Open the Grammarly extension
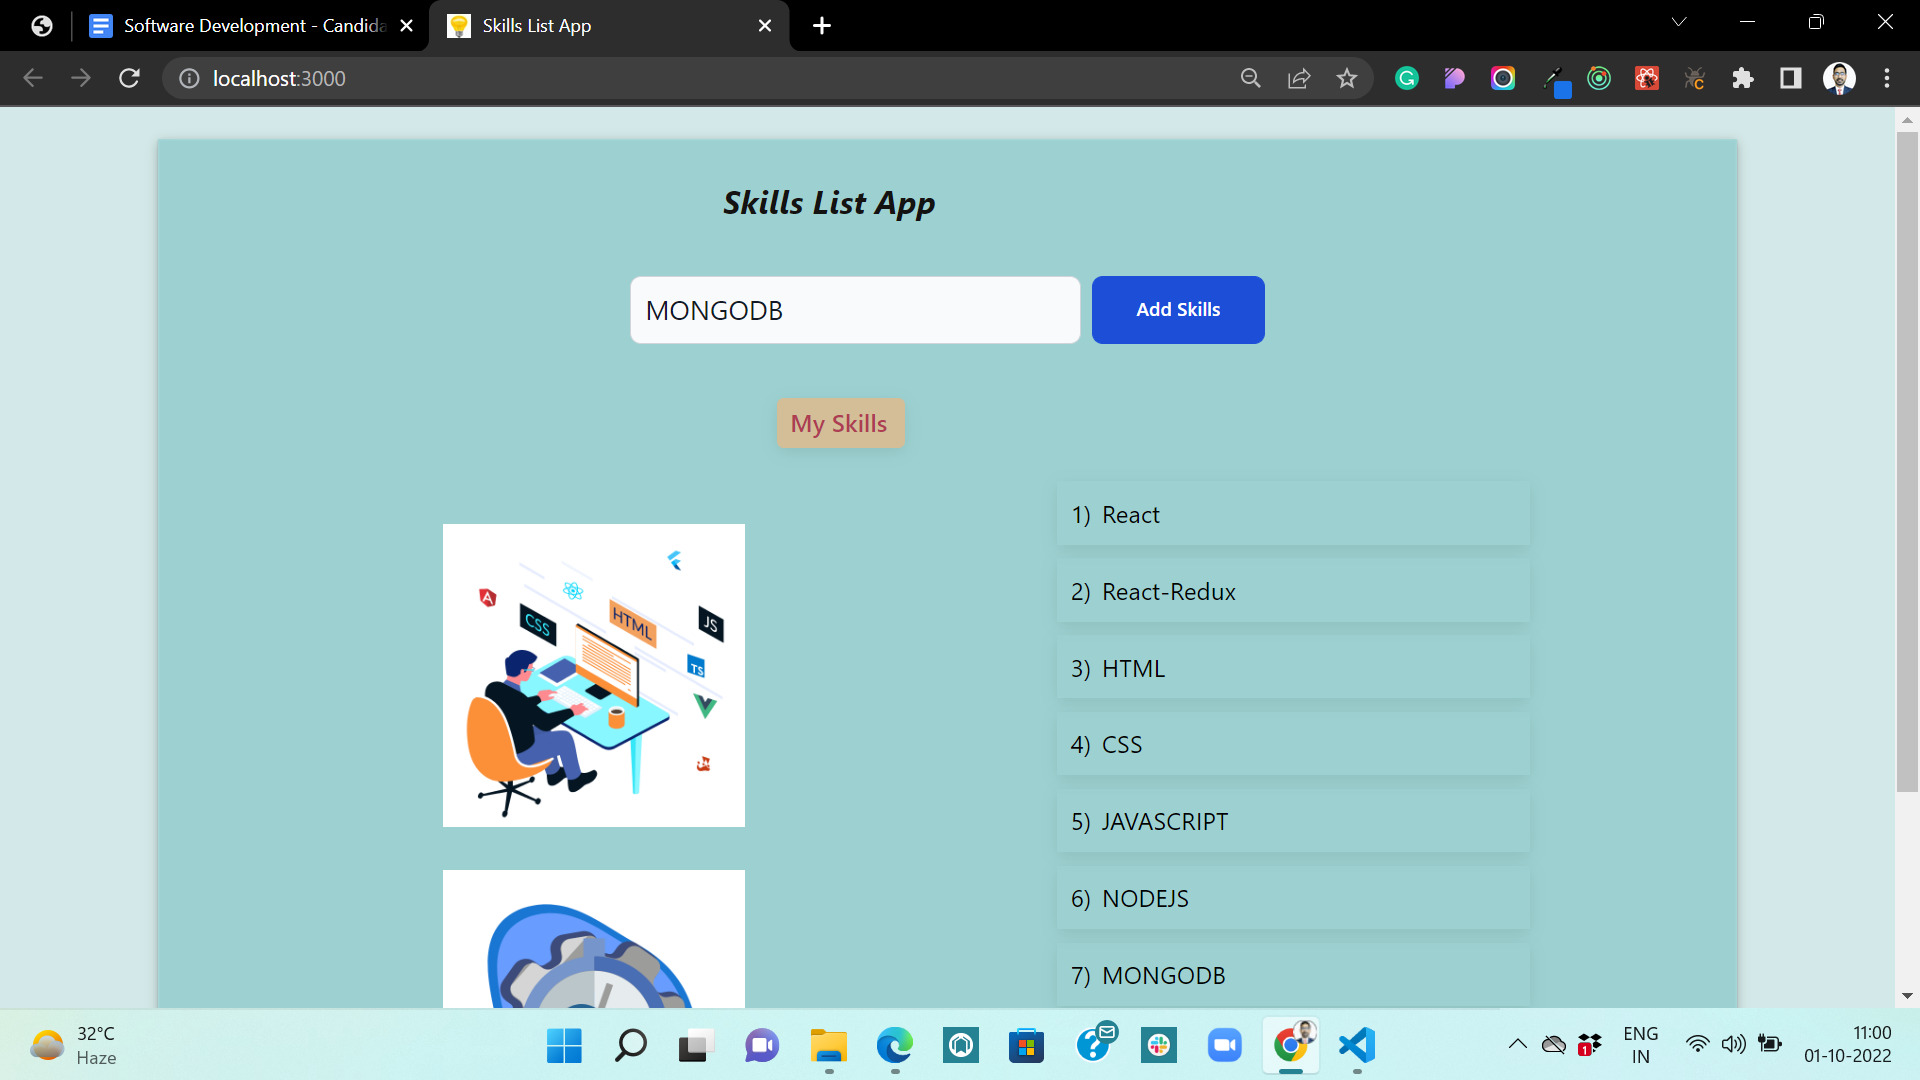Image resolution: width=1920 pixels, height=1080 pixels. [1407, 78]
